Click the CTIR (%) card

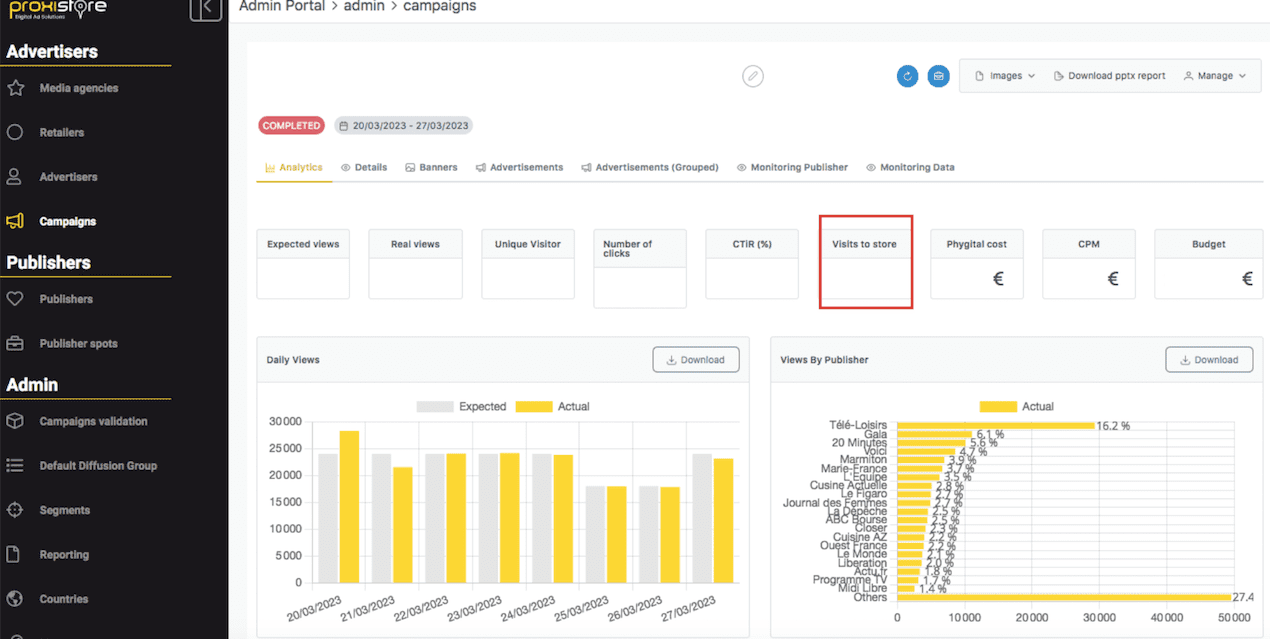coord(752,264)
